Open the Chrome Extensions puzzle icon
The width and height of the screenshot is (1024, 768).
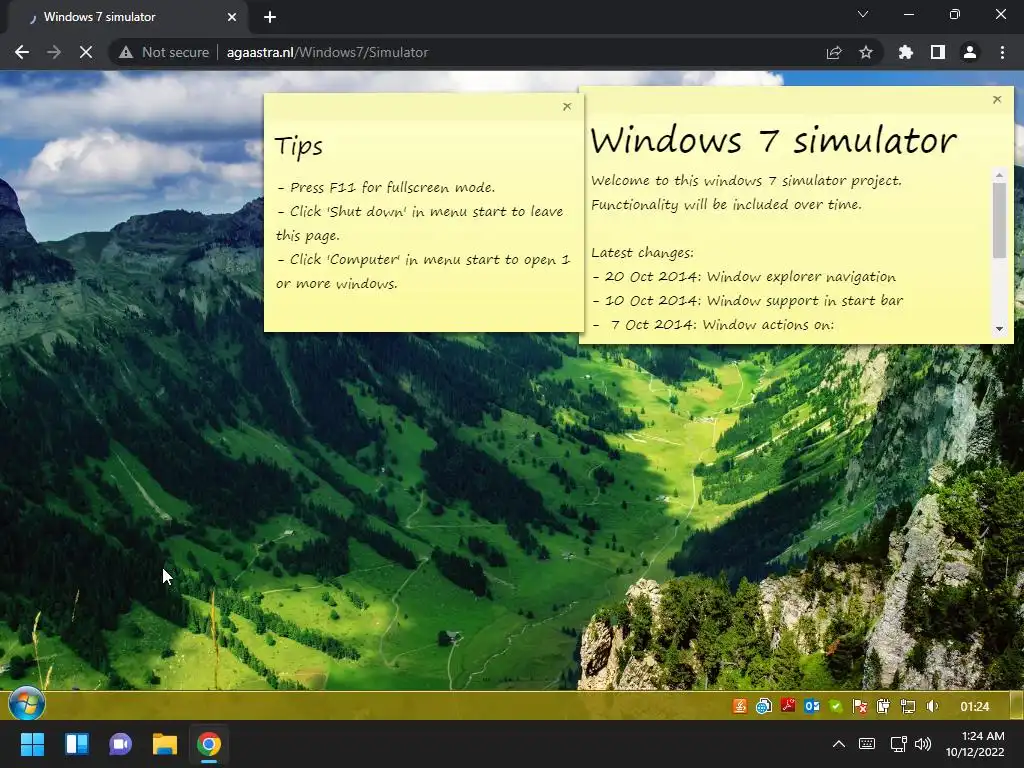click(906, 52)
